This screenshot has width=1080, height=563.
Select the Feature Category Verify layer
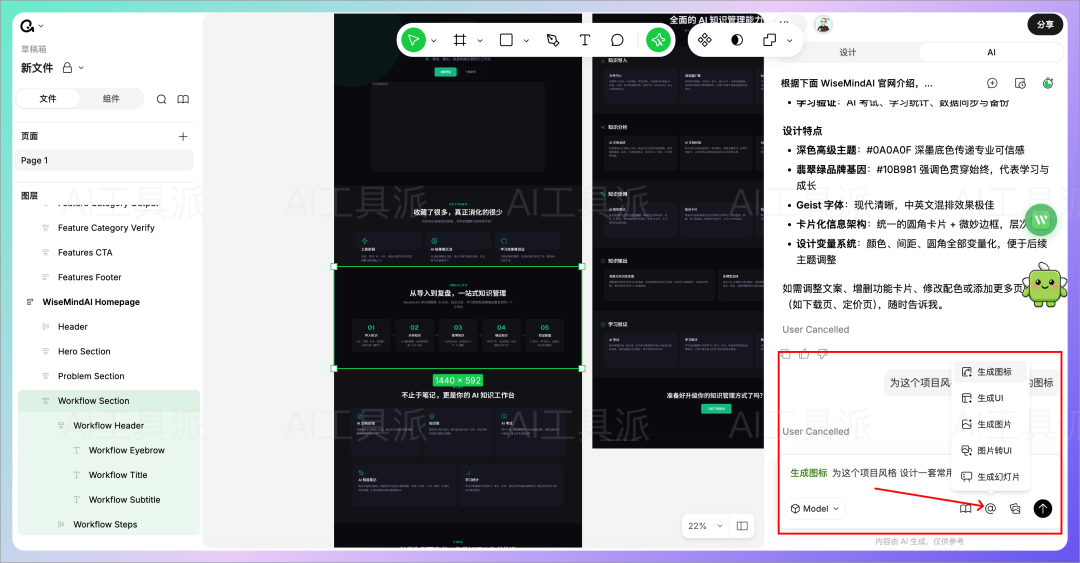tap(107, 227)
